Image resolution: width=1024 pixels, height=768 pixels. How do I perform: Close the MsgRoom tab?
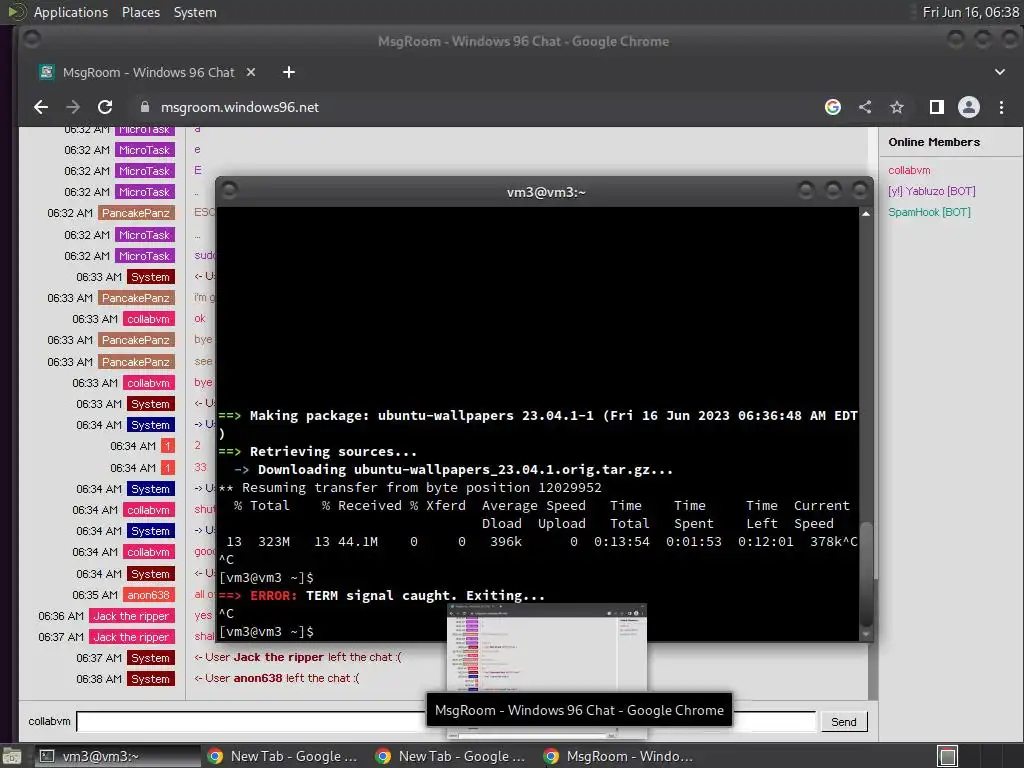coord(251,72)
